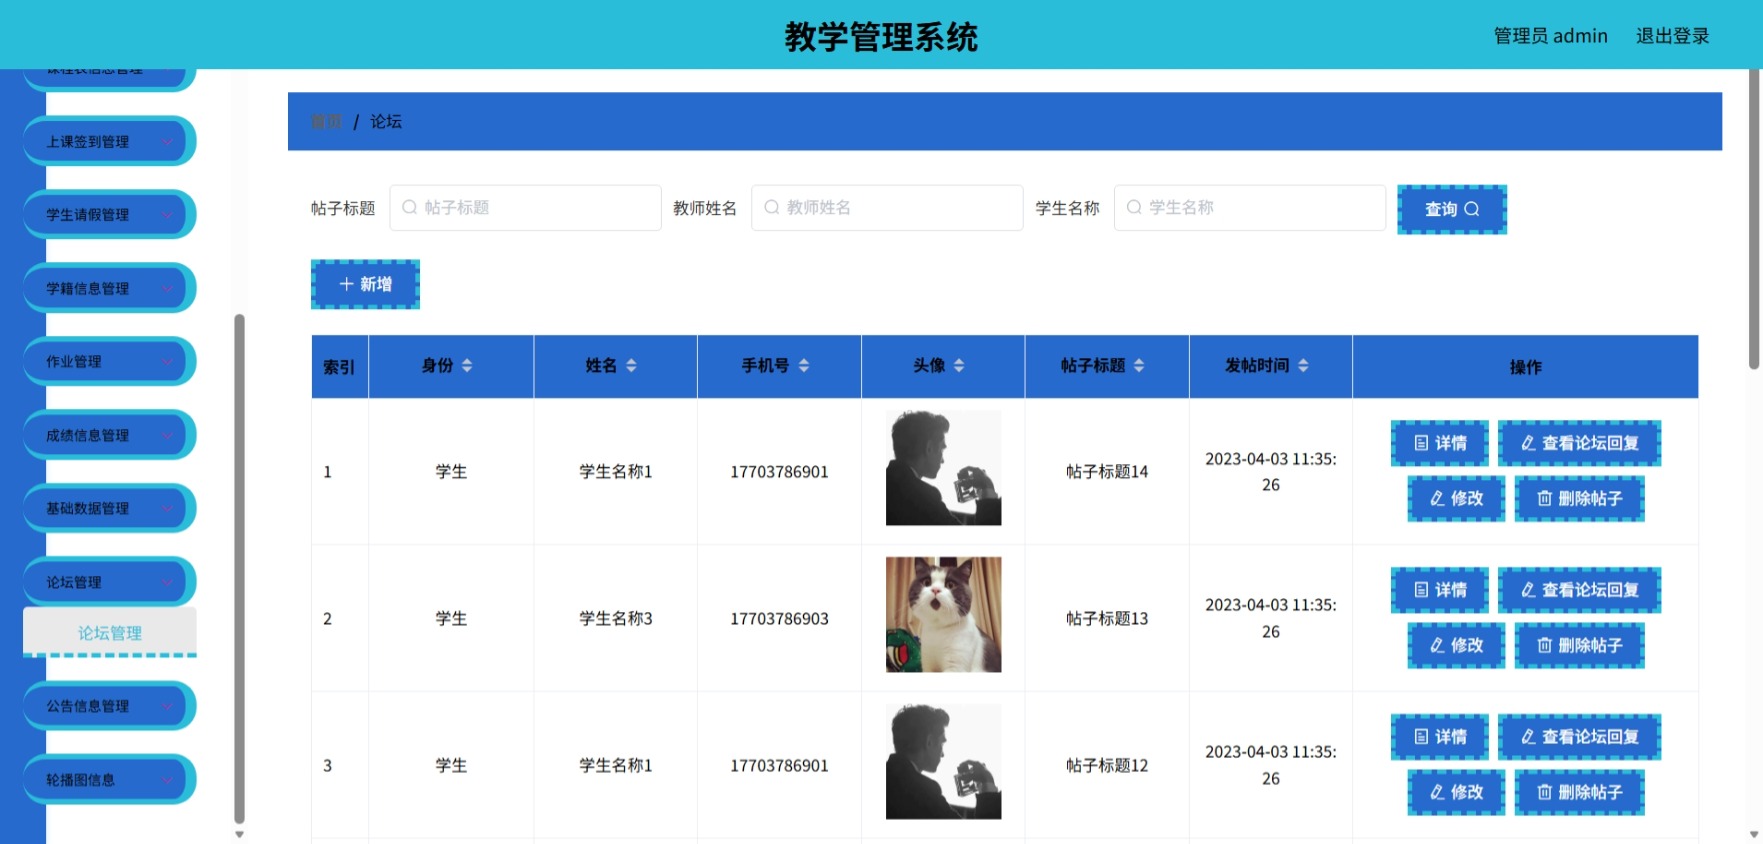
Task: Open 详情 for 帖子标题14
Action: [x=1440, y=443]
